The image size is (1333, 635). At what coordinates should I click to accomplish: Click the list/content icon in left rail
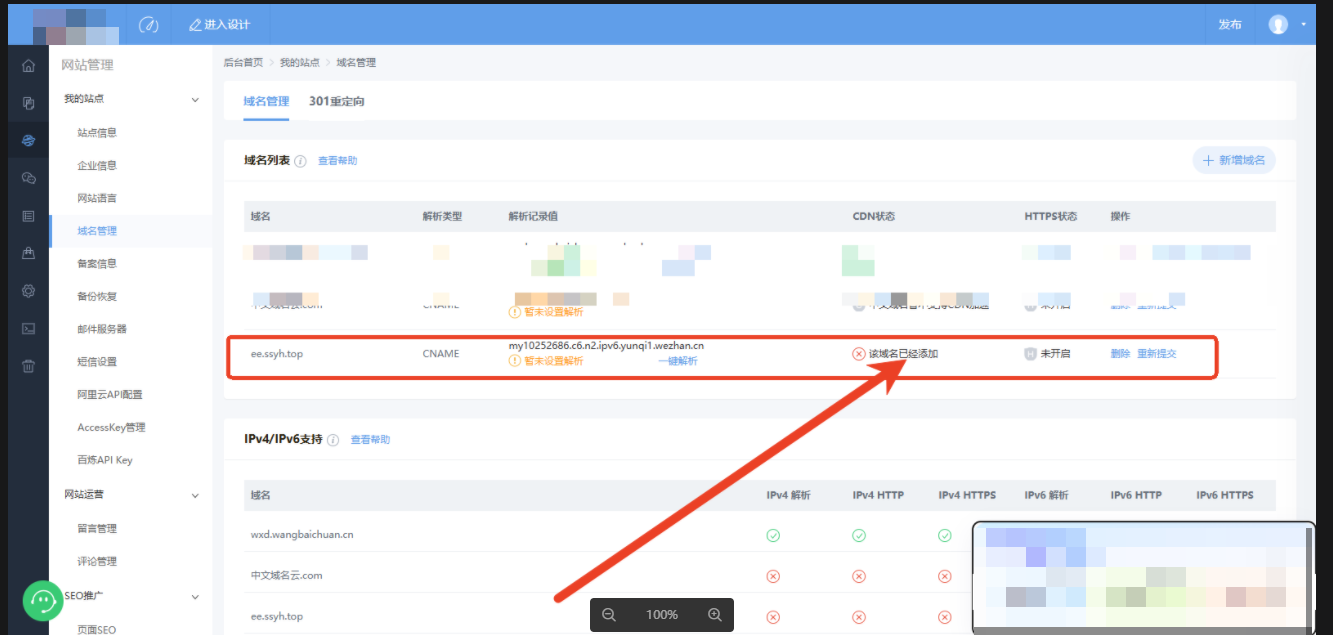point(28,216)
